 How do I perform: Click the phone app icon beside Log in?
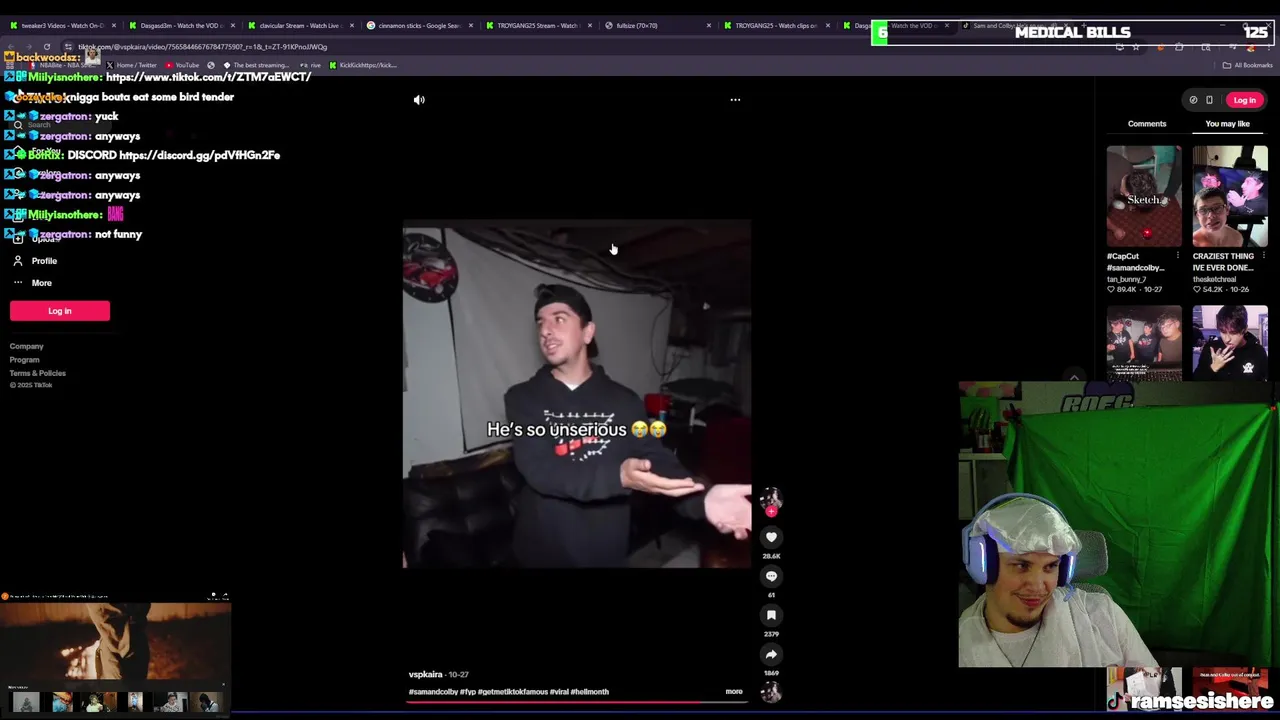[1209, 100]
